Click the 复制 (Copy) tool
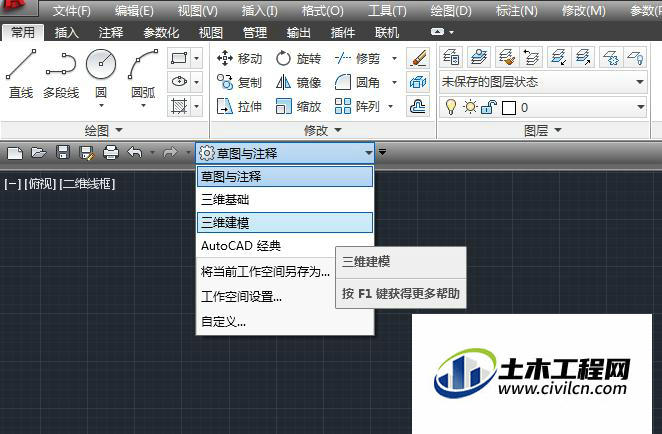This screenshot has height=434, width=662. pyautogui.click(x=239, y=82)
